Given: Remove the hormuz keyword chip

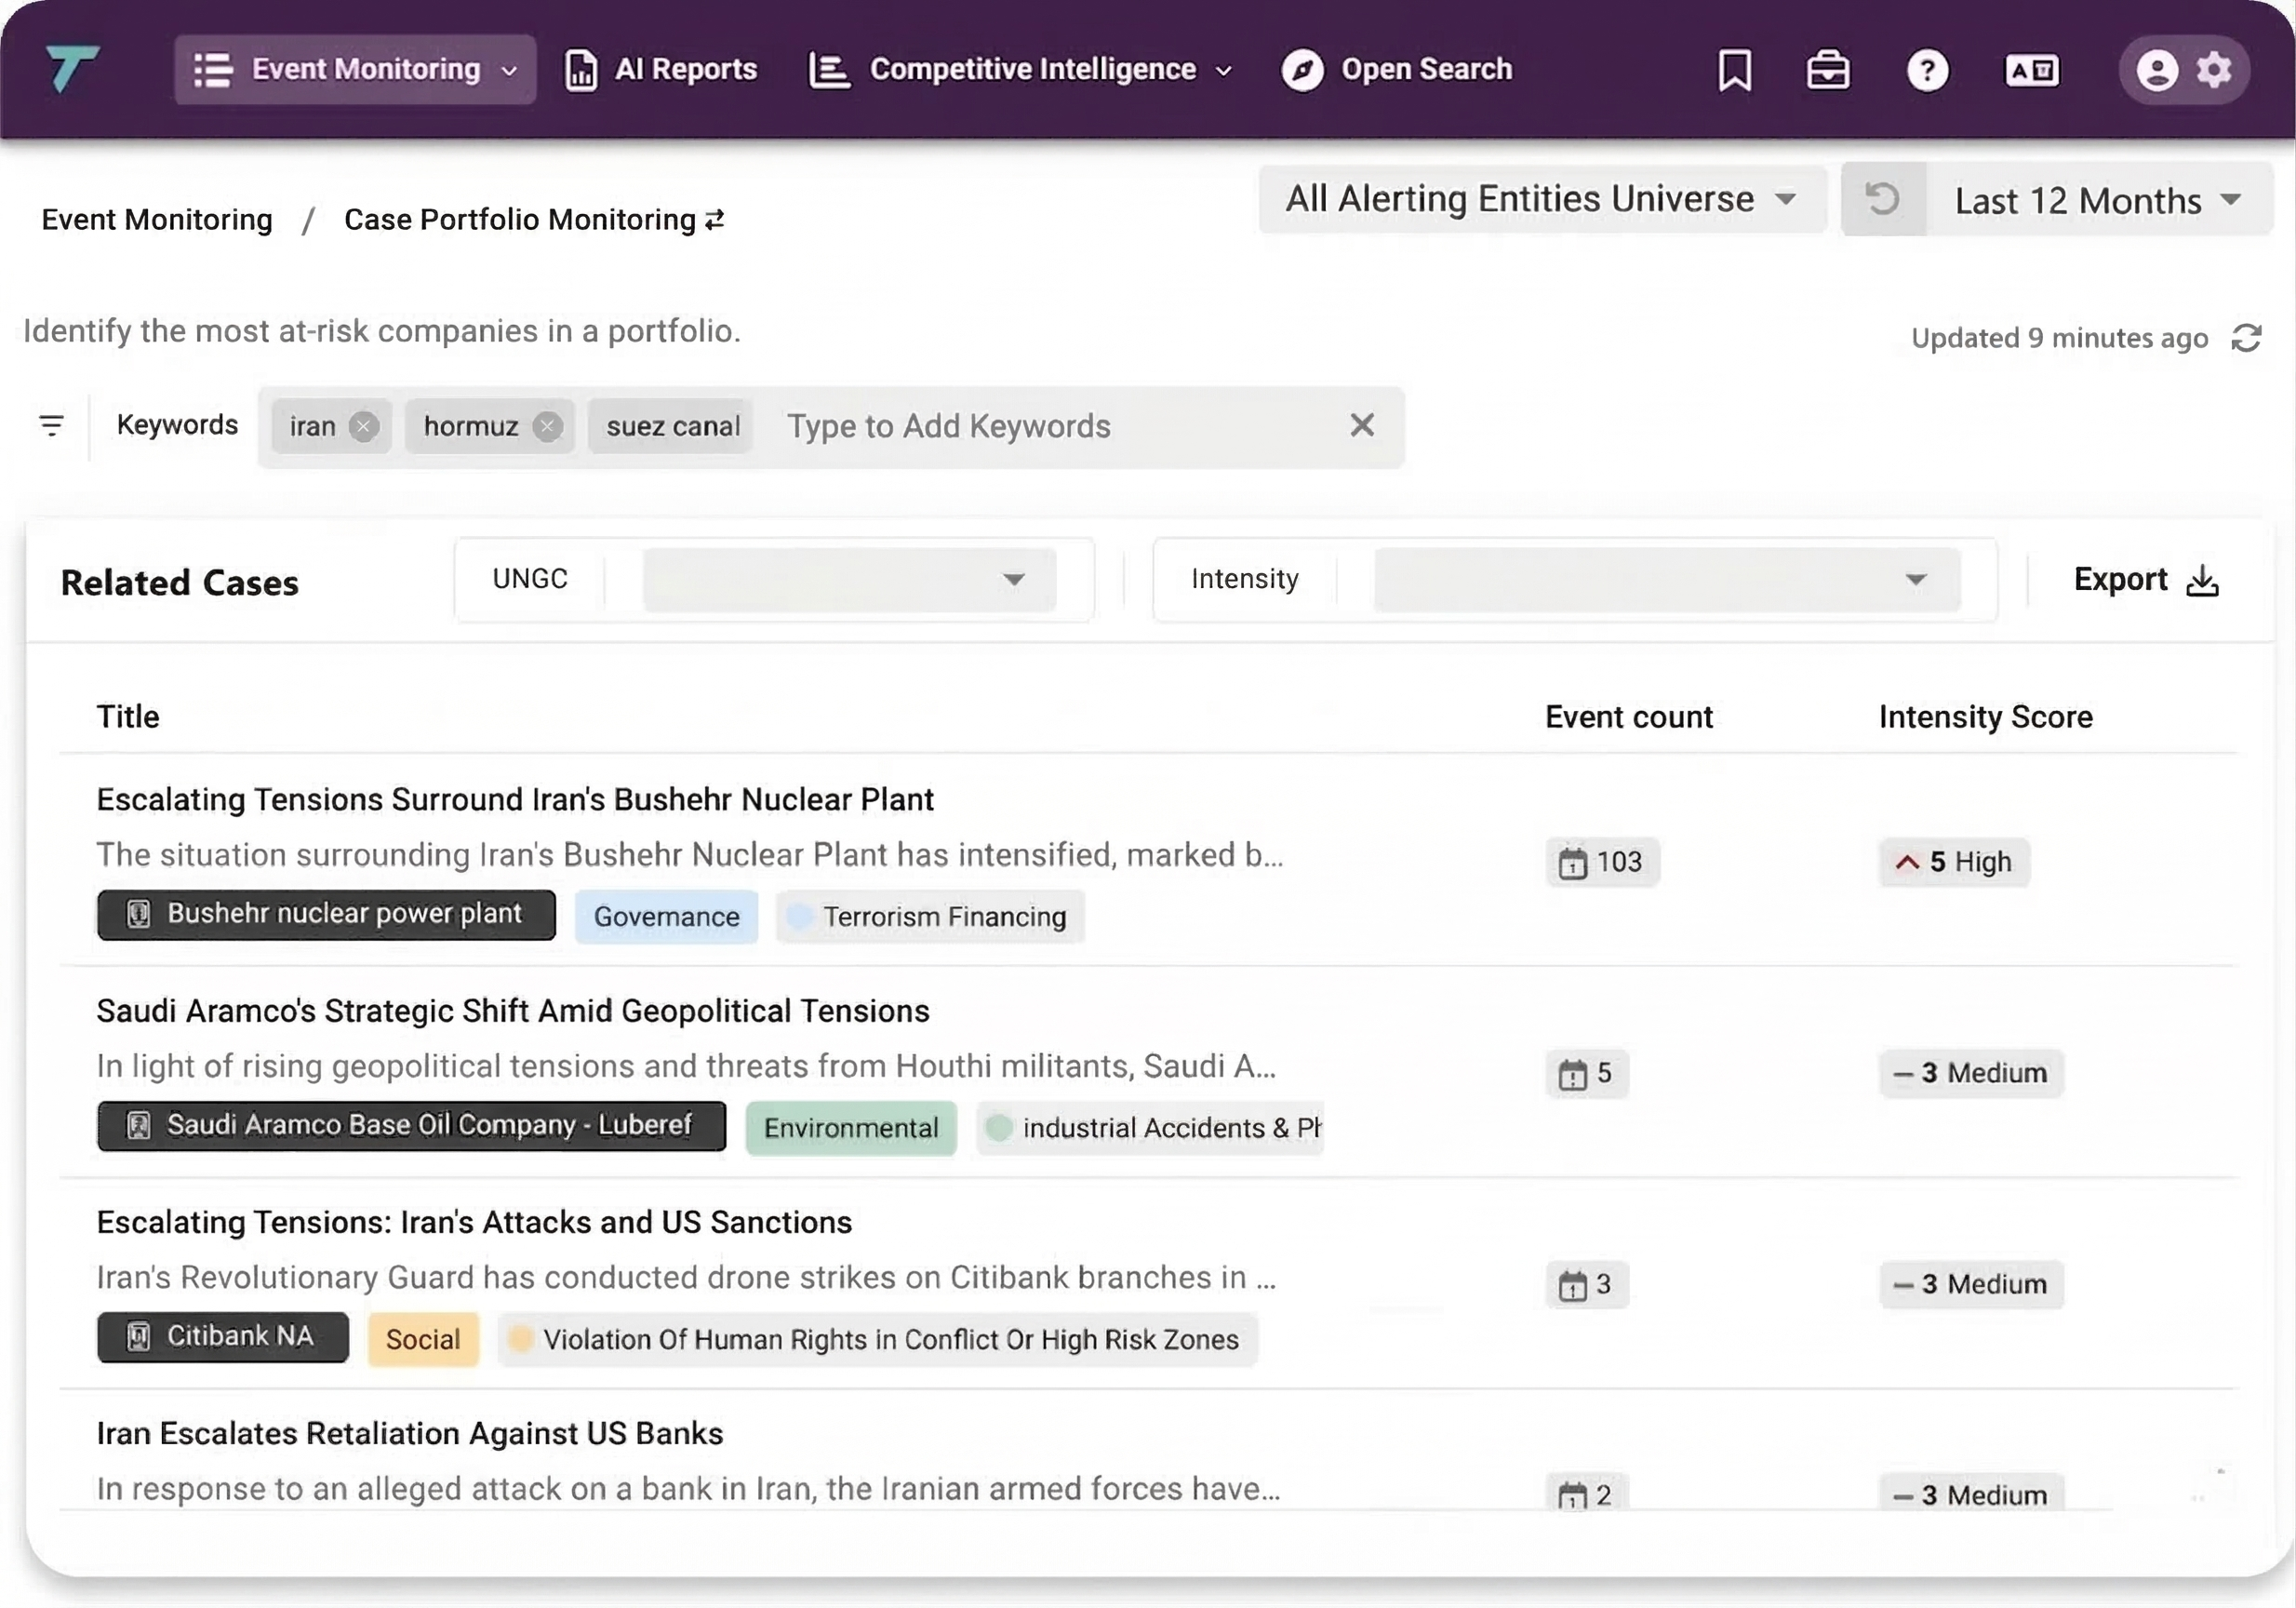Looking at the screenshot, I should 546,427.
